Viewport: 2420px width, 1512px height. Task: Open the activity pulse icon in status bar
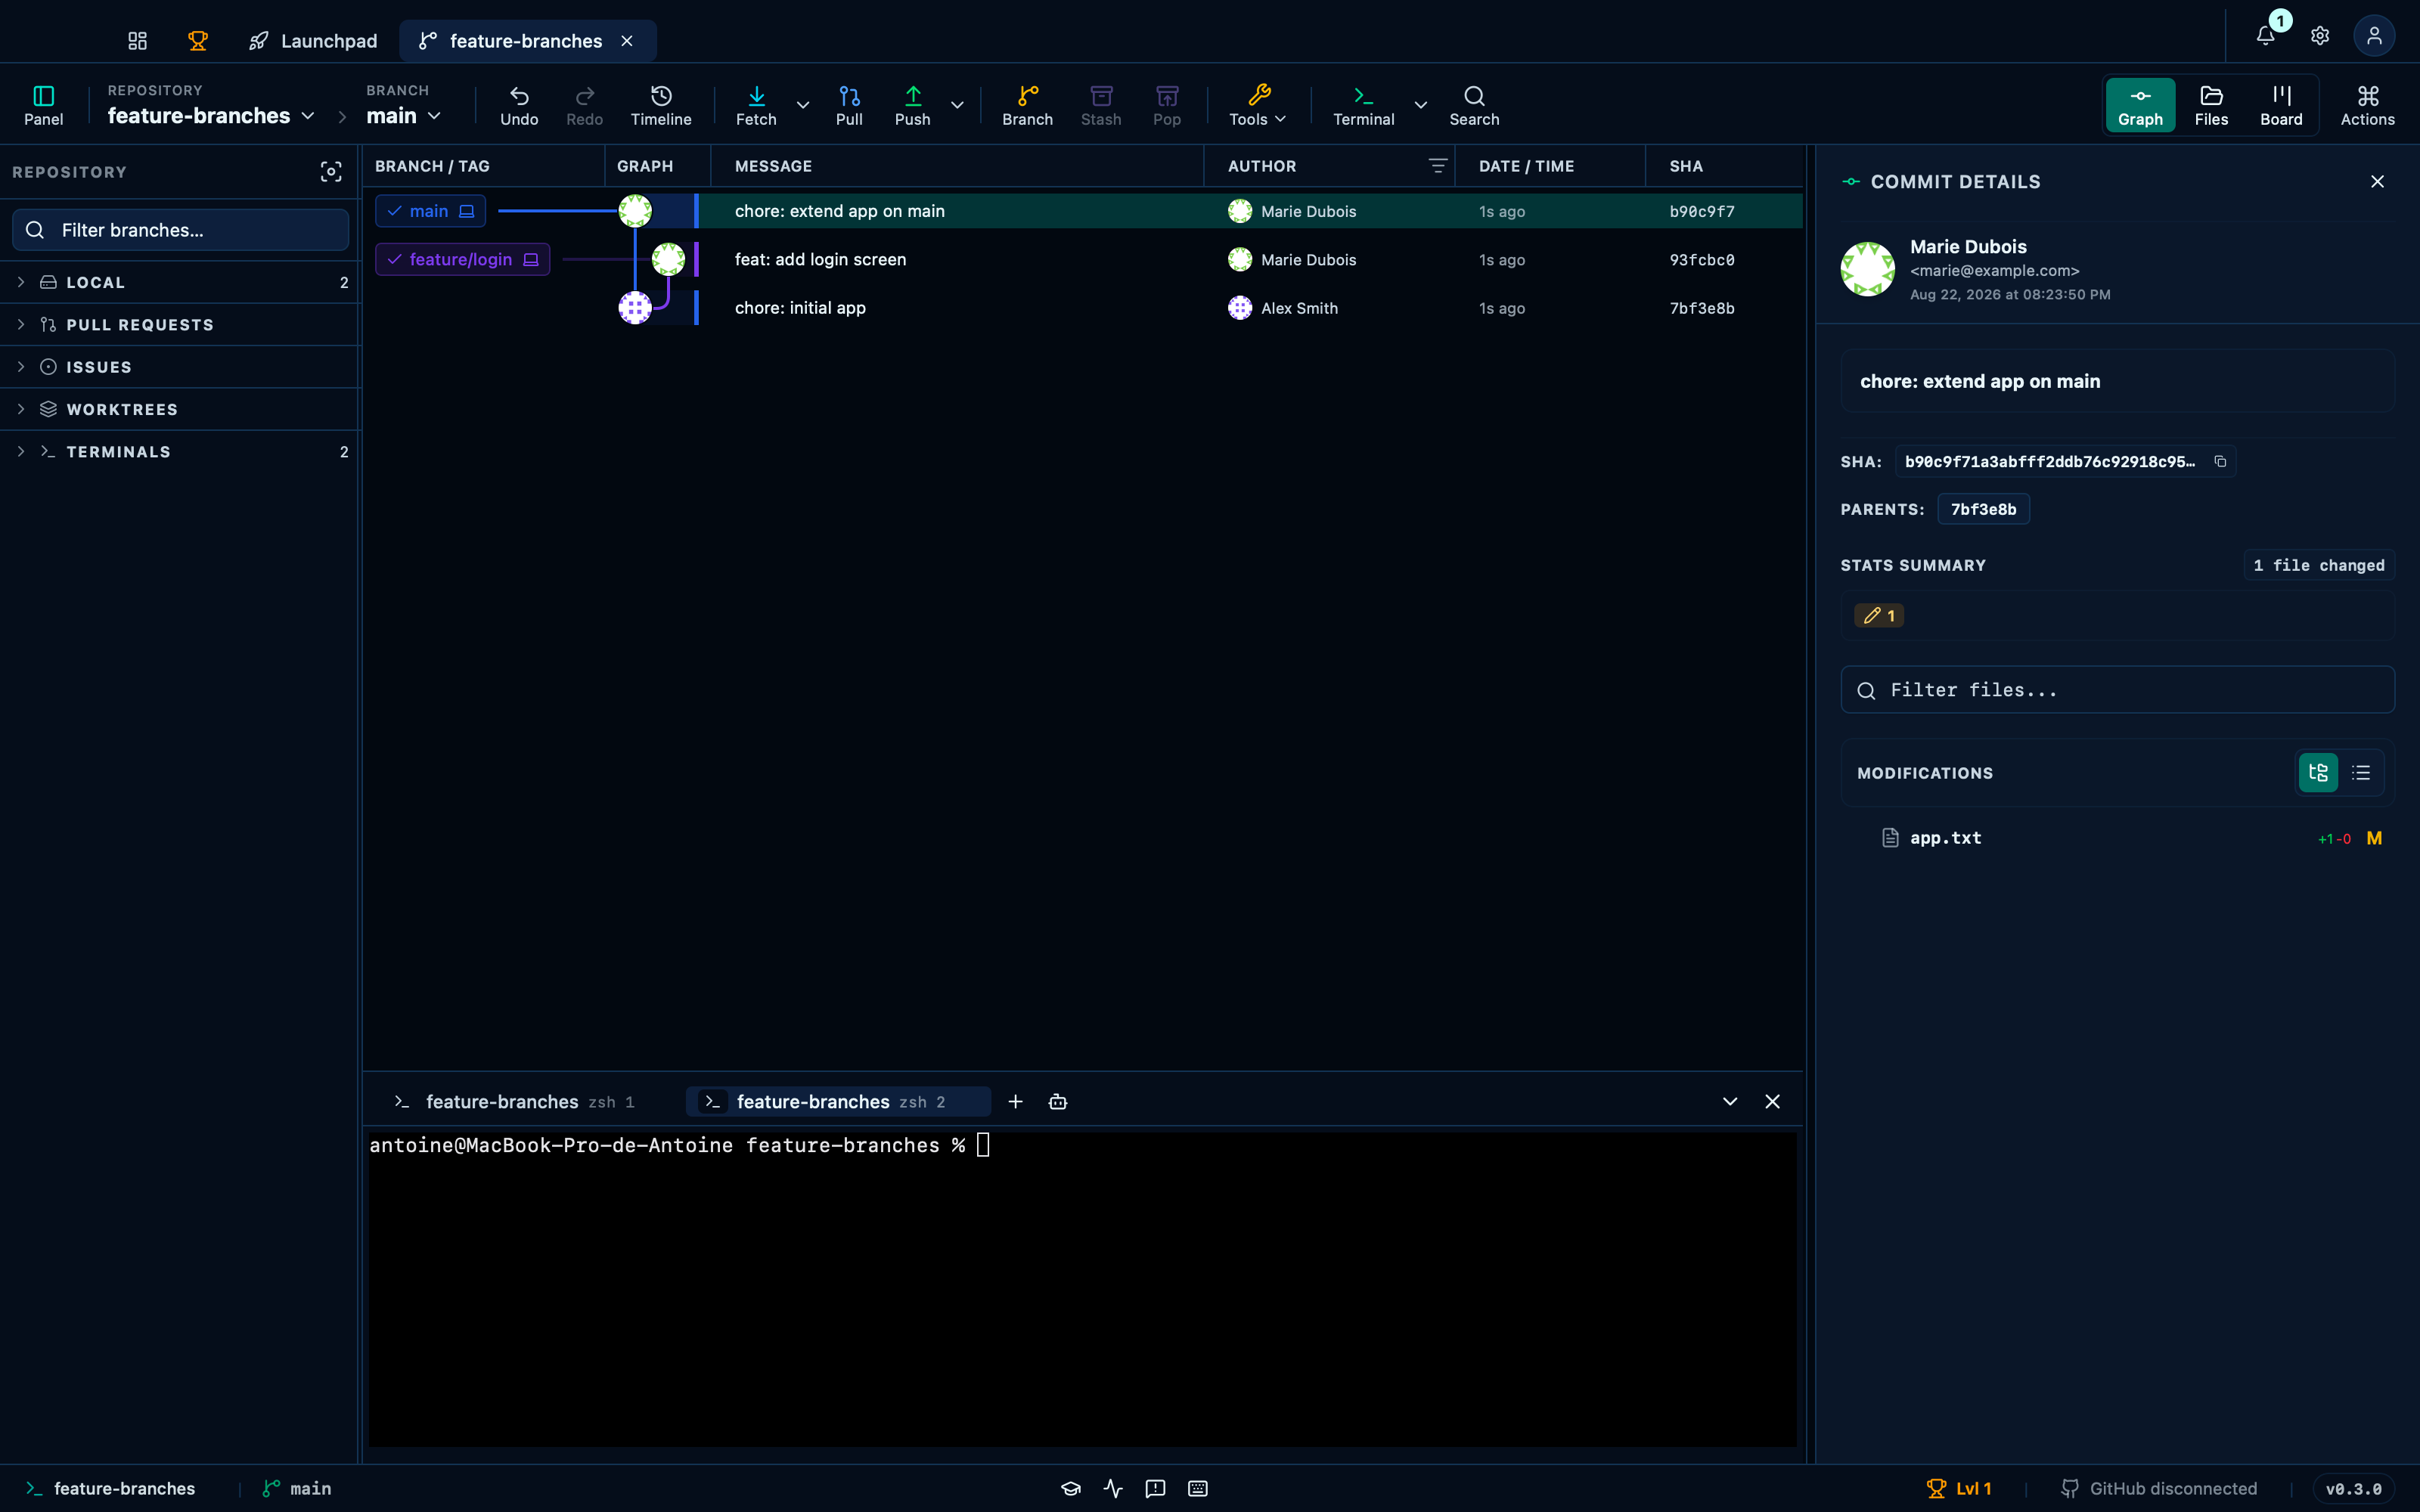coord(1113,1488)
